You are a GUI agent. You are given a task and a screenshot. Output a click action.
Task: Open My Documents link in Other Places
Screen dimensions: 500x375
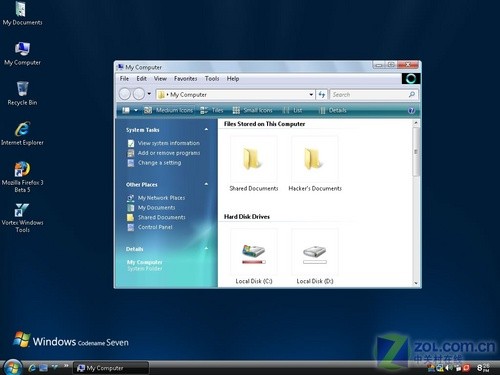[x=151, y=207]
